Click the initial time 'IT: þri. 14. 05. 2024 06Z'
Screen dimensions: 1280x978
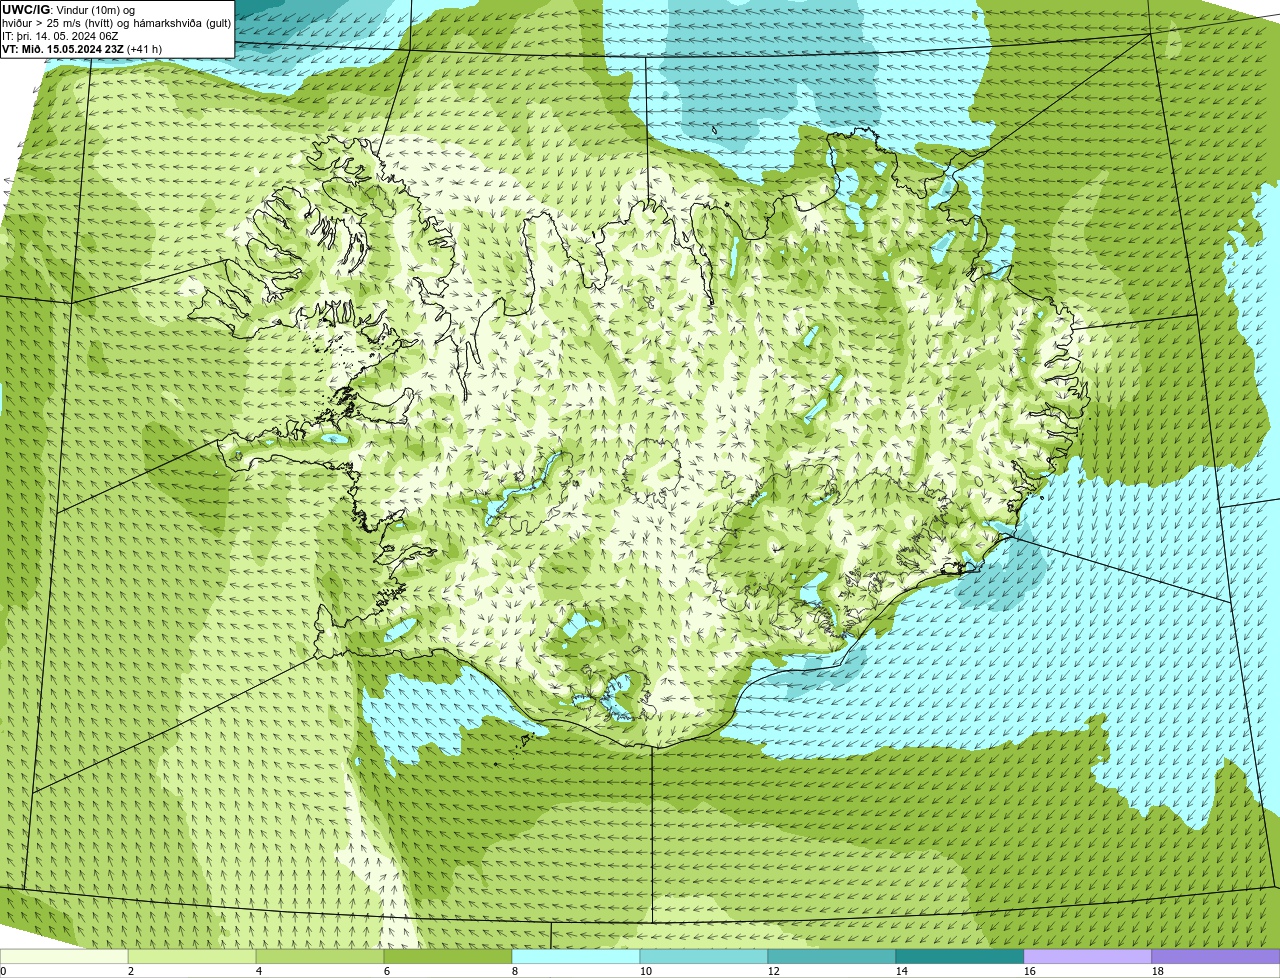[60, 35]
